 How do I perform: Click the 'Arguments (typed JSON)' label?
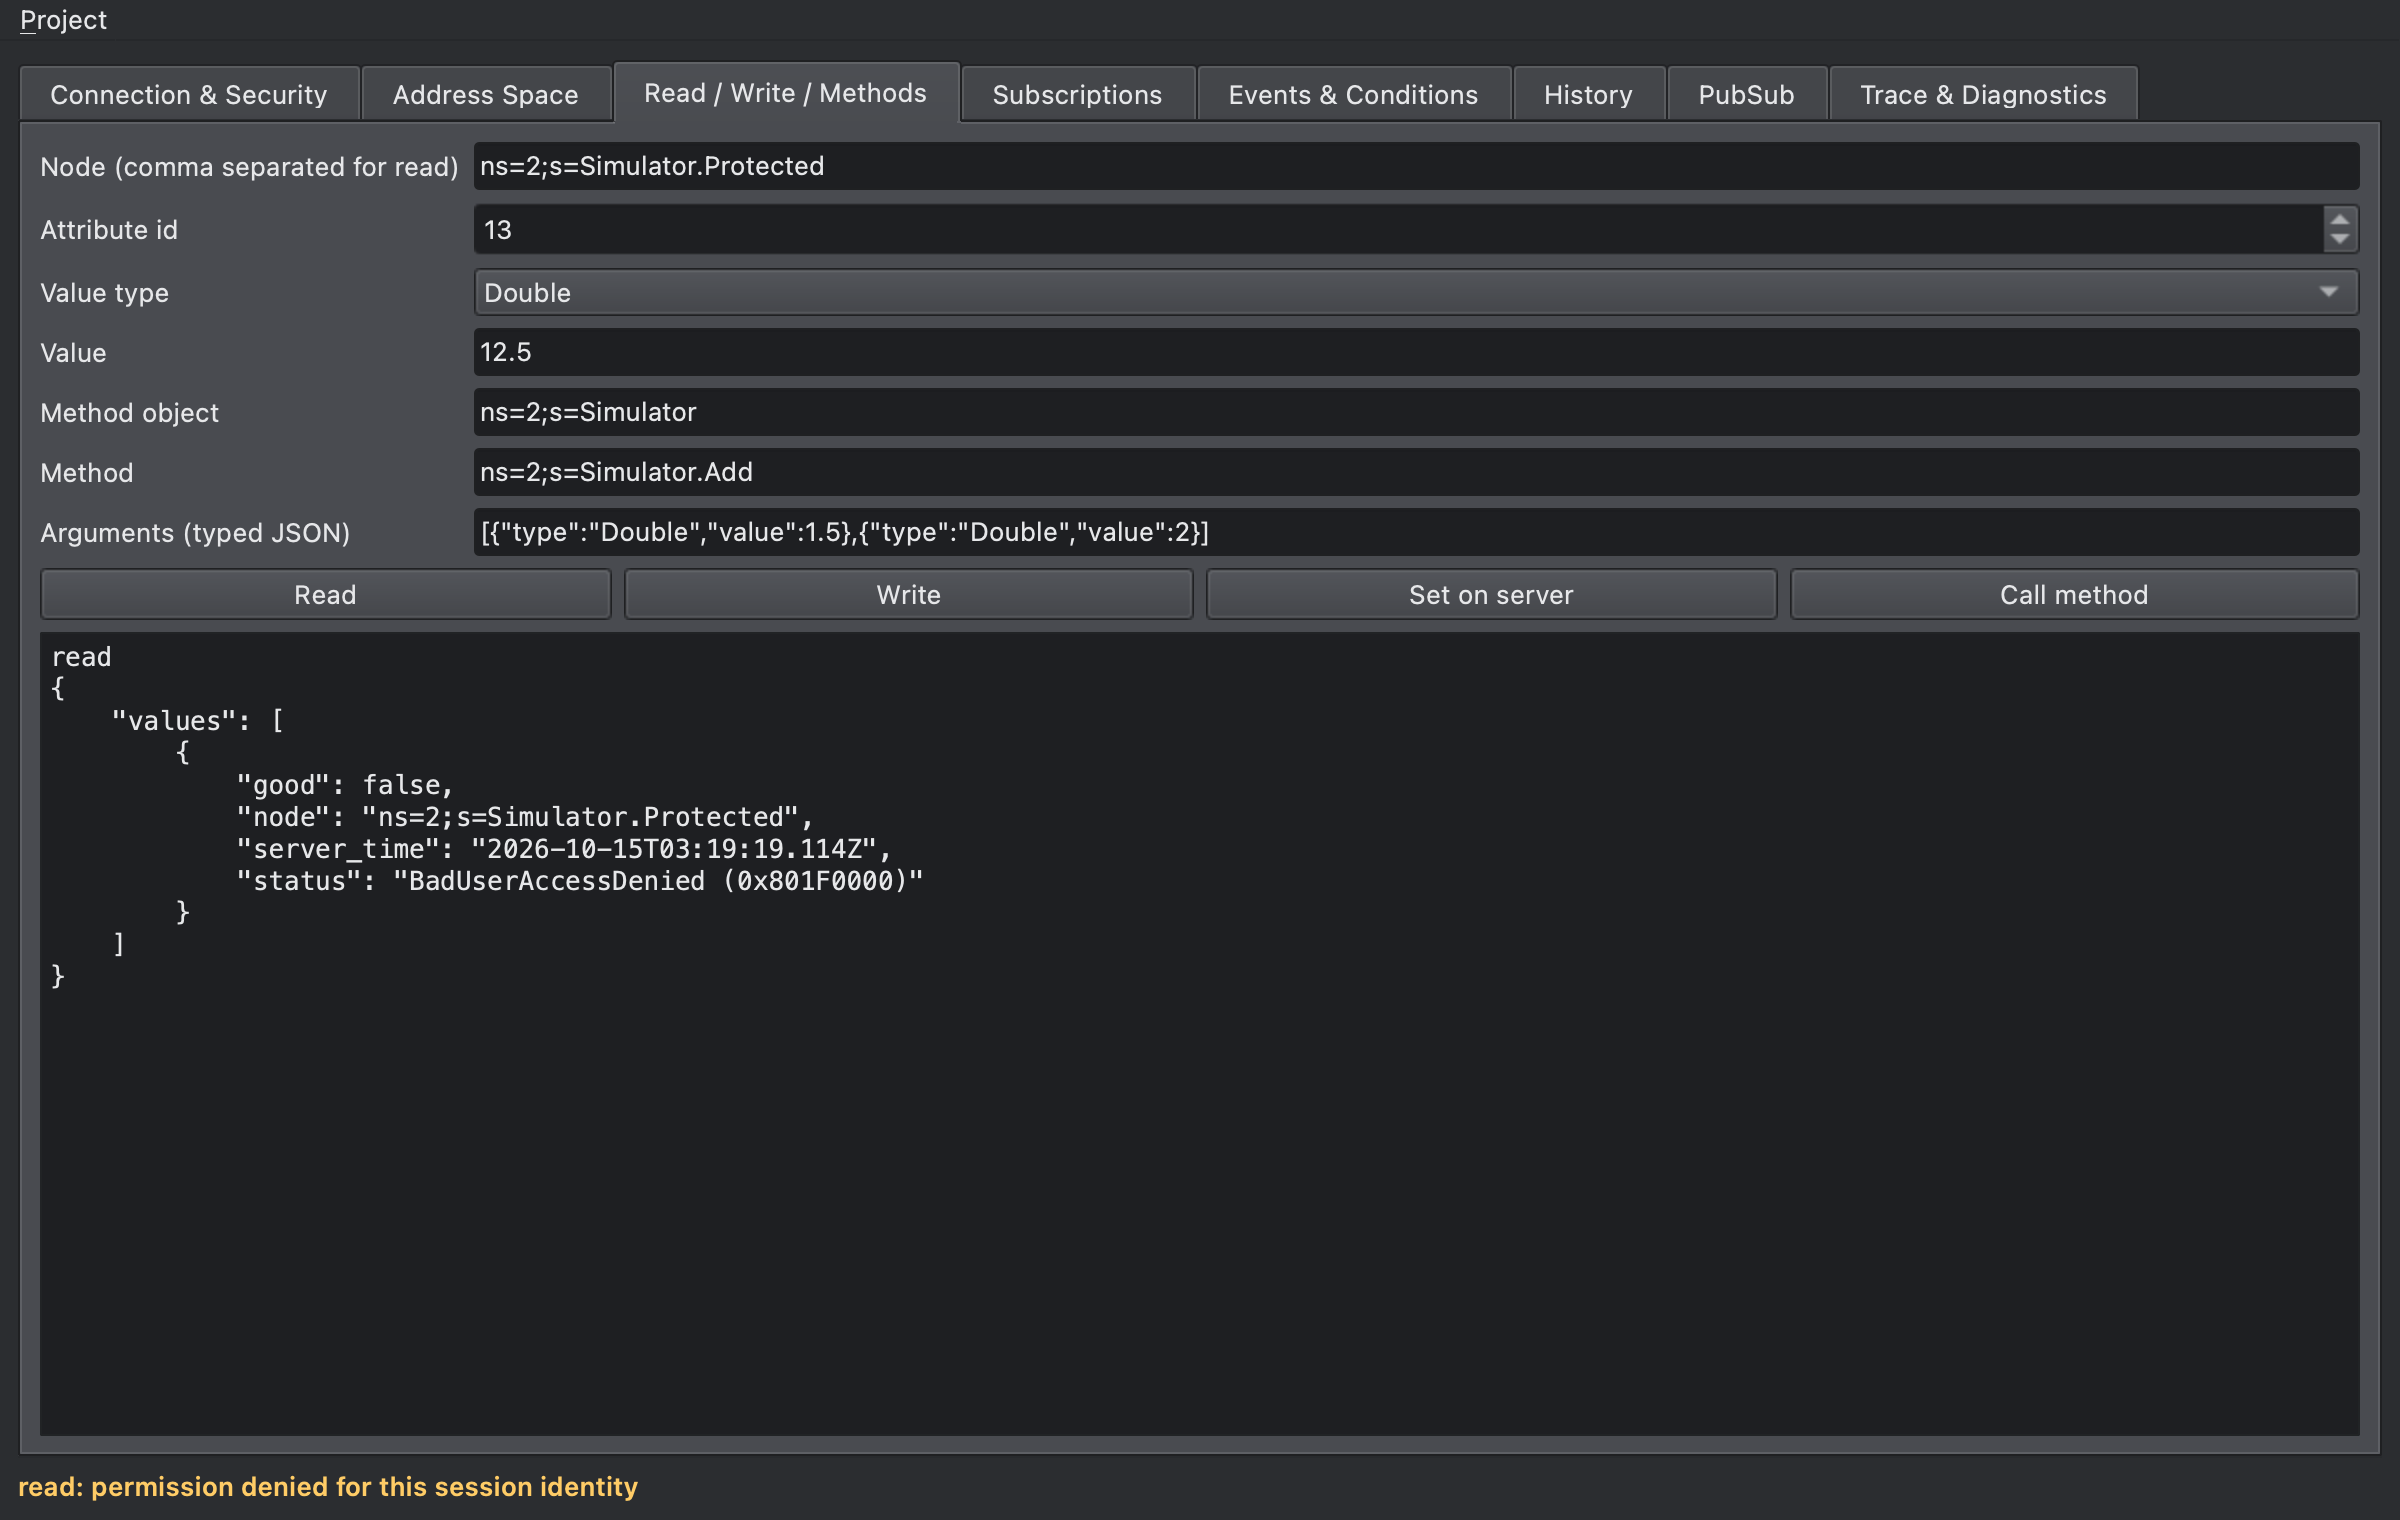(x=195, y=533)
